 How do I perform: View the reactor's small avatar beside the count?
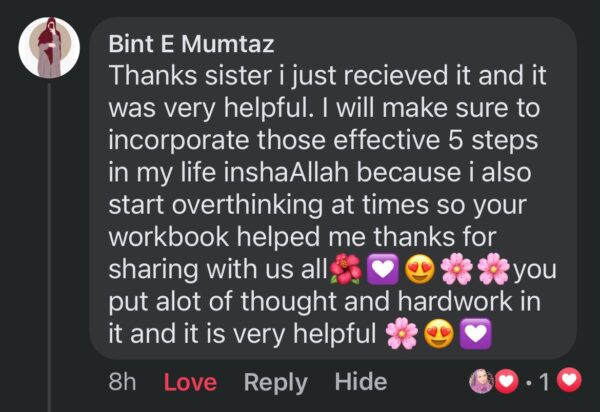(x=482, y=381)
